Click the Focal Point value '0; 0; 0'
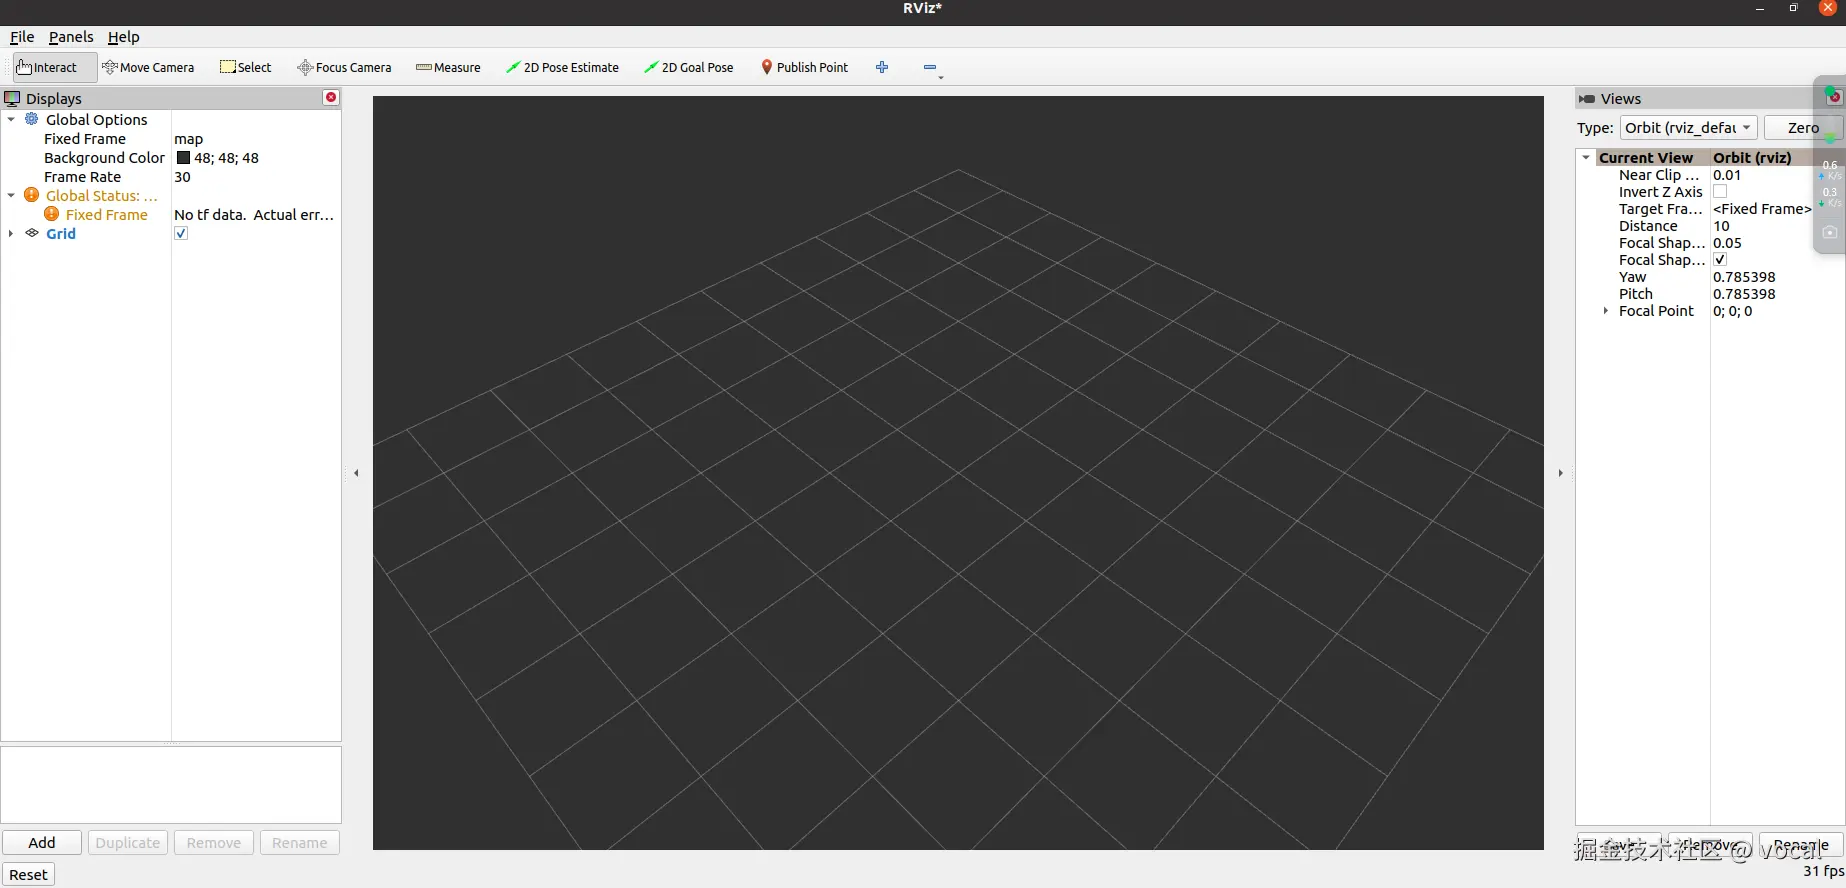This screenshot has width=1846, height=888. click(1733, 310)
